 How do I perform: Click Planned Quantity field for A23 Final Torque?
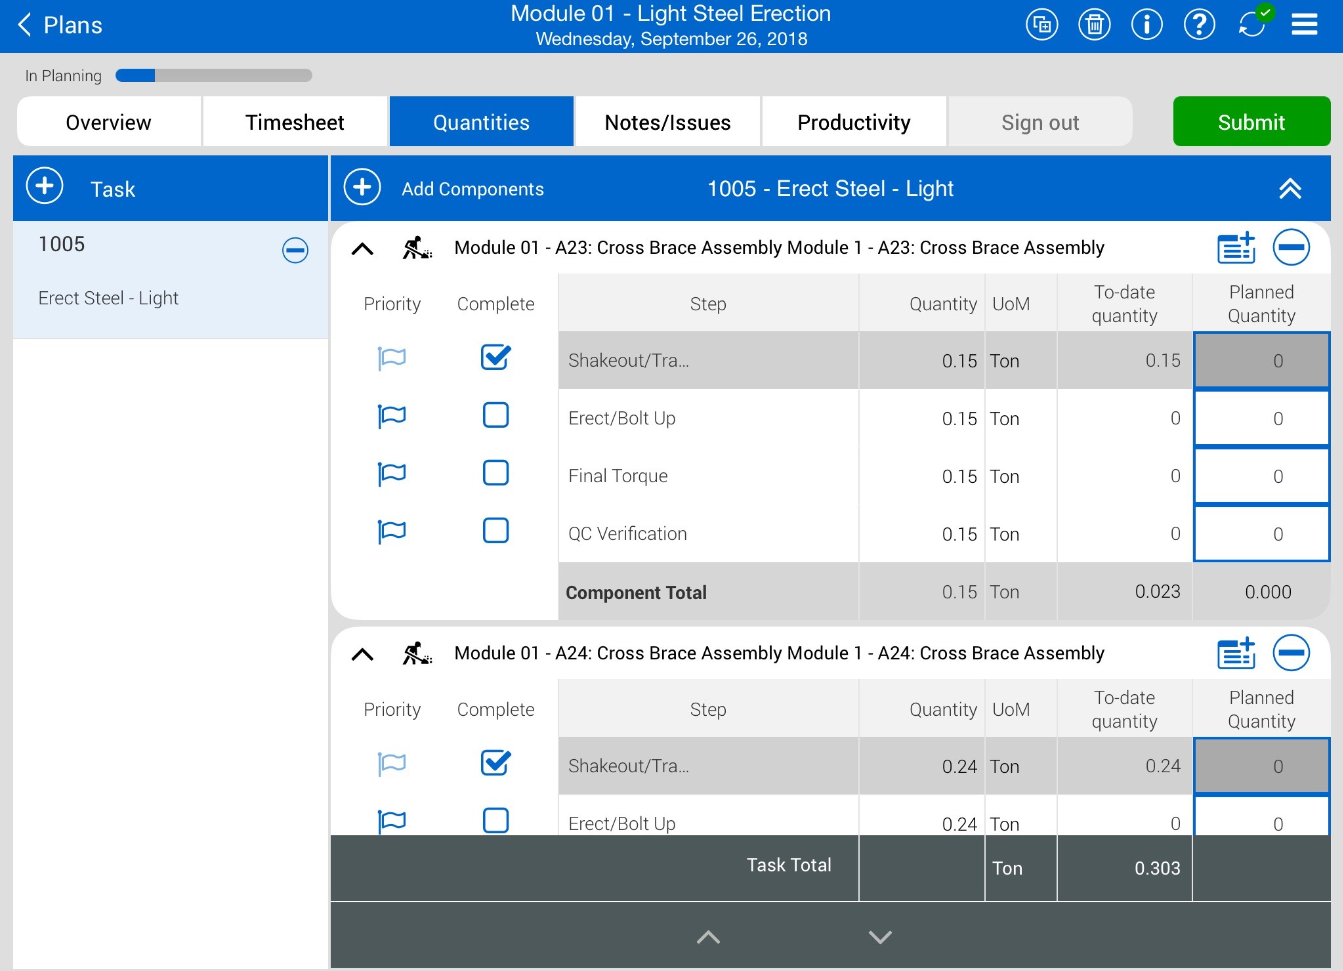click(x=1261, y=476)
